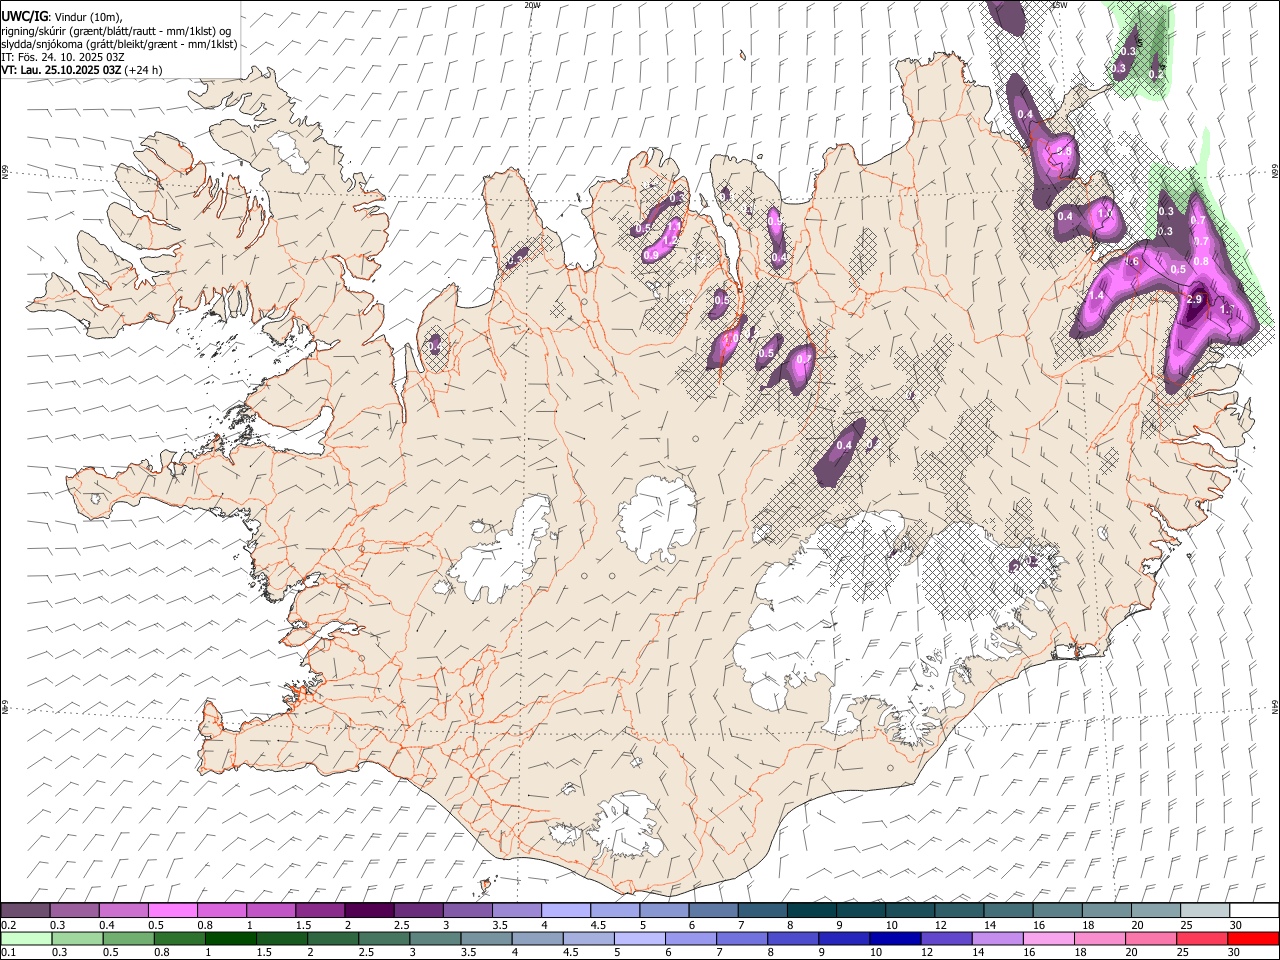Click the deep blue 10 rain legend swatch
Viewport: 1280px width, 960px height.
(894, 939)
